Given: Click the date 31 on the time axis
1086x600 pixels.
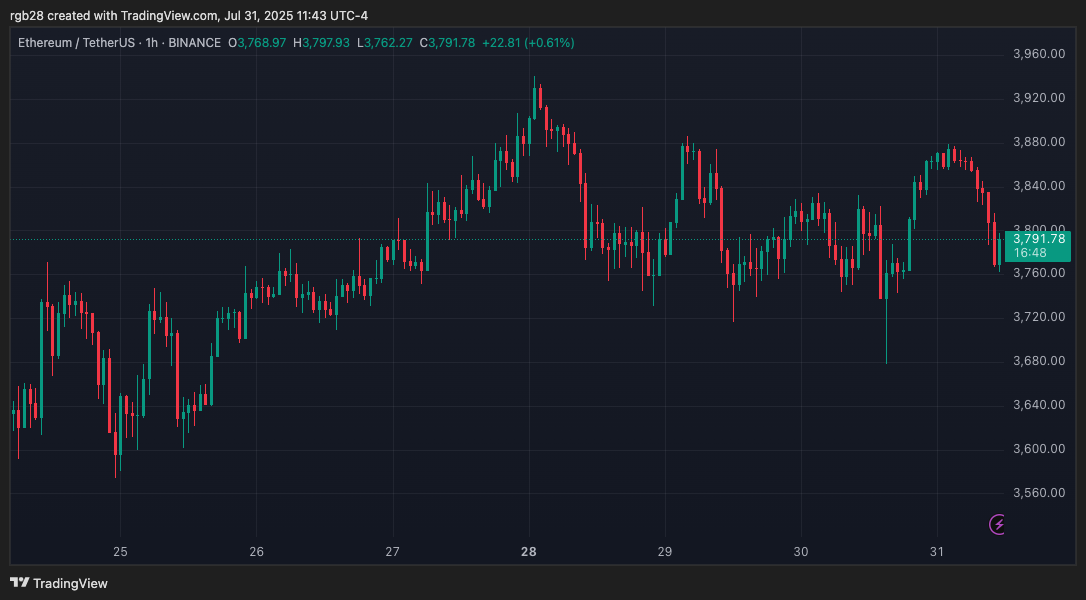Looking at the screenshot, I should click(937, 551).
